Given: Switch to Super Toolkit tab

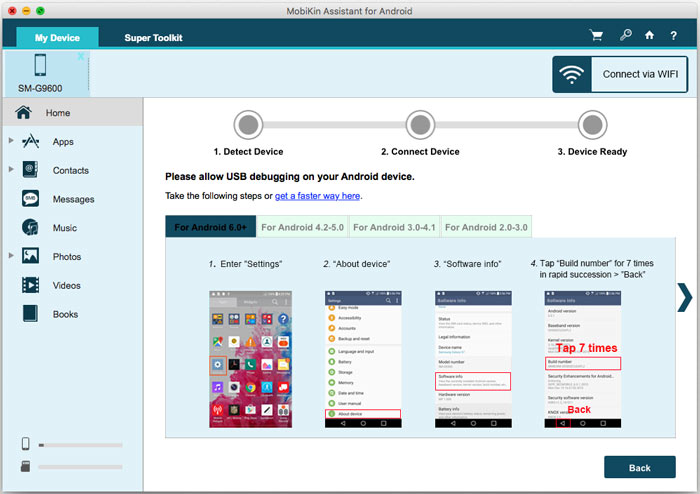Looking at the screenshot, I should (153, 38).
